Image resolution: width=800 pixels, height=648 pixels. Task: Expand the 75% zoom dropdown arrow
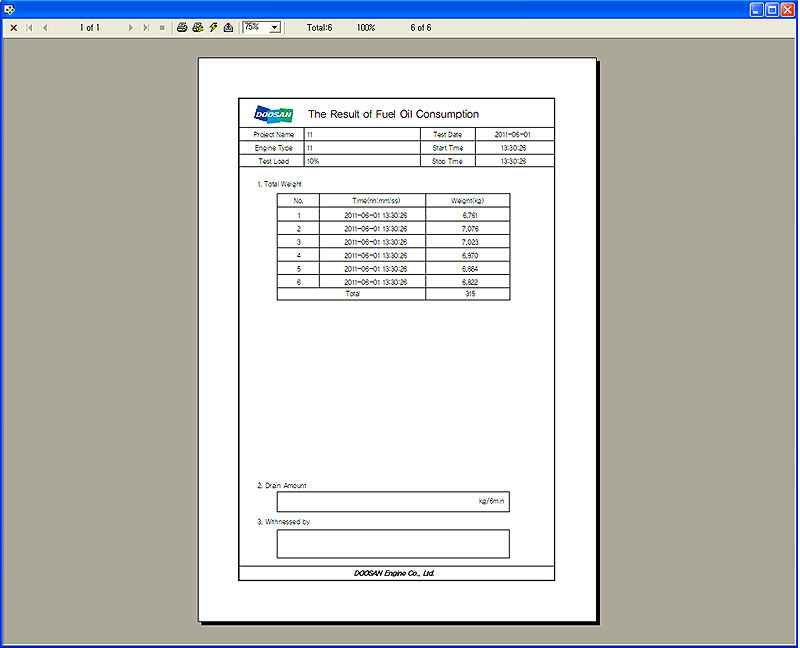274,28
